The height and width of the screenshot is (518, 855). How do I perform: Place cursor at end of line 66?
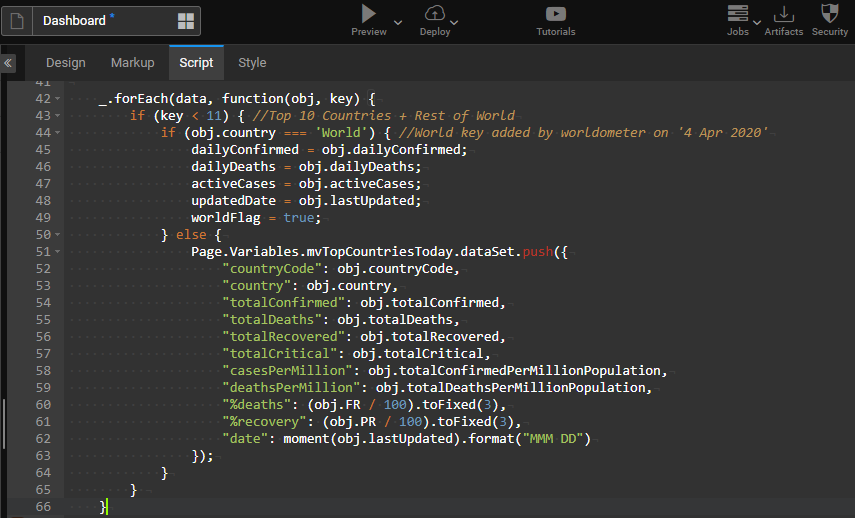[x=108, y=508]
